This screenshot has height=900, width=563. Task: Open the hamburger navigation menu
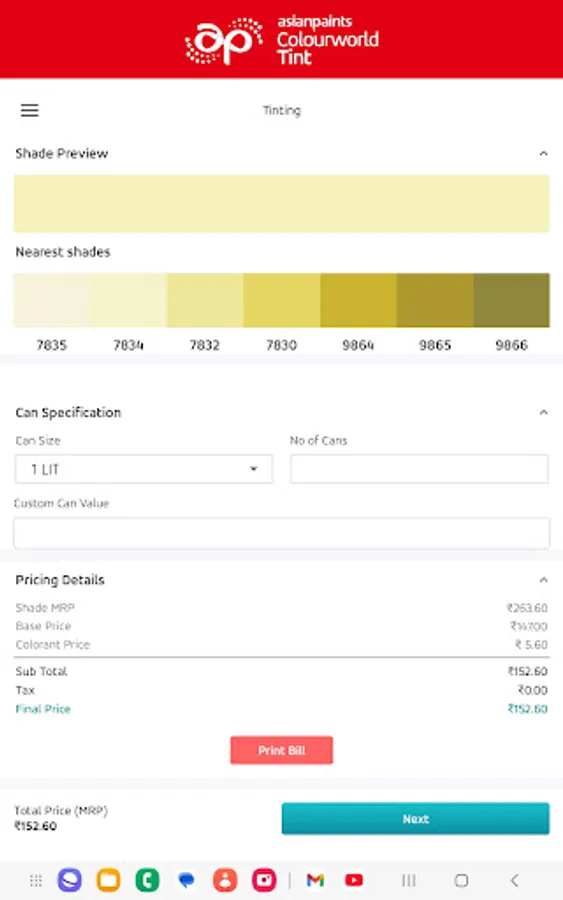30,110
